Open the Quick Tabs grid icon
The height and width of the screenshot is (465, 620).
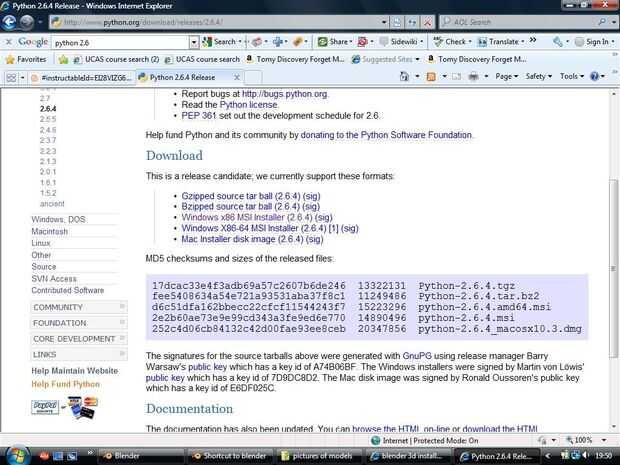point(11,78)
